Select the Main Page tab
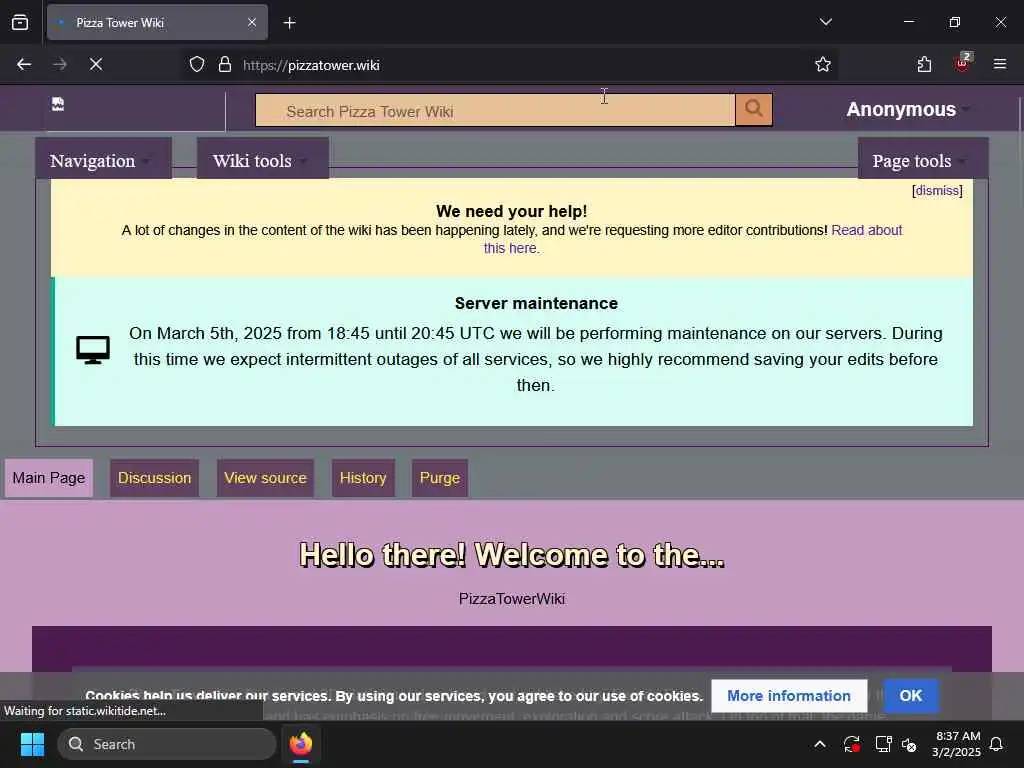The height and width of the screenshot is (768, 1024). coord(48,478)
